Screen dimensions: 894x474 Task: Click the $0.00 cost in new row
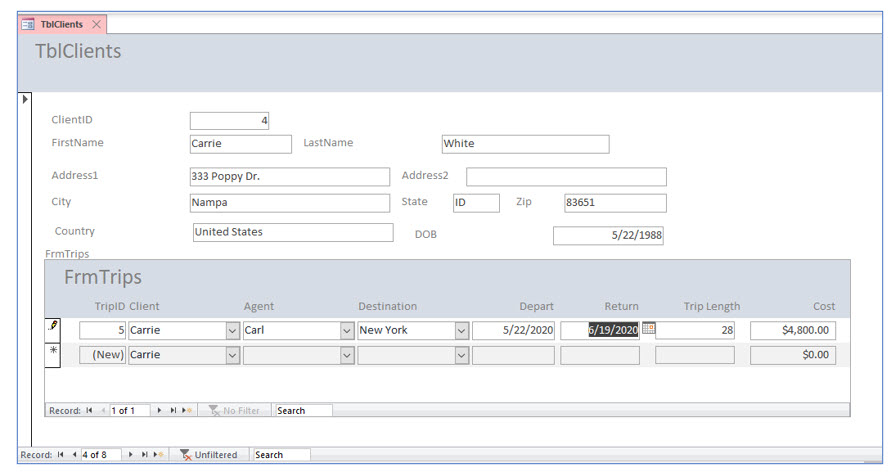pos(793,355)
